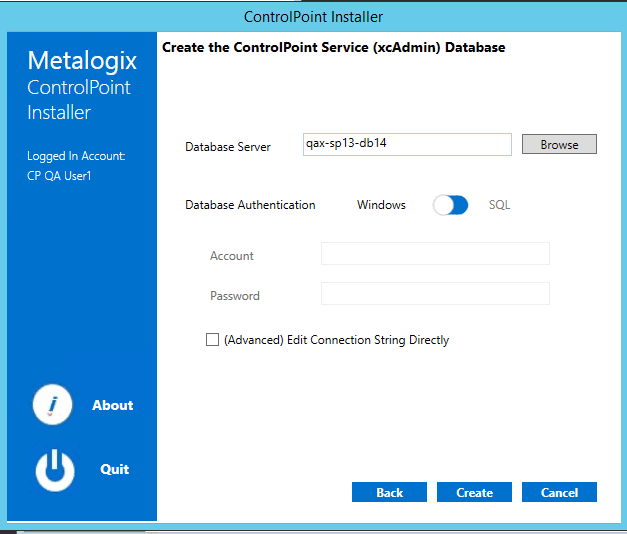Click the Advanced Edit Connection String label text

pyautogui.click(x=336, y=340)
